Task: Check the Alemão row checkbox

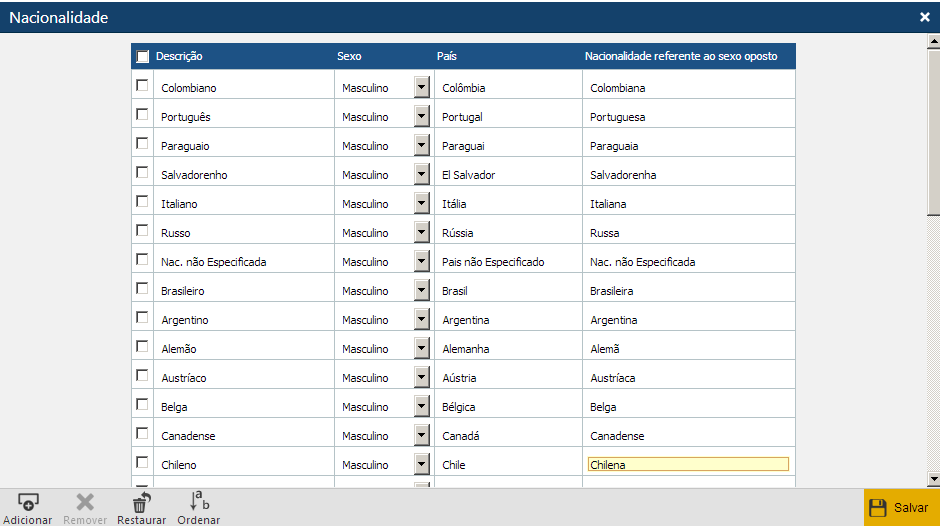Action: (142, 346)
